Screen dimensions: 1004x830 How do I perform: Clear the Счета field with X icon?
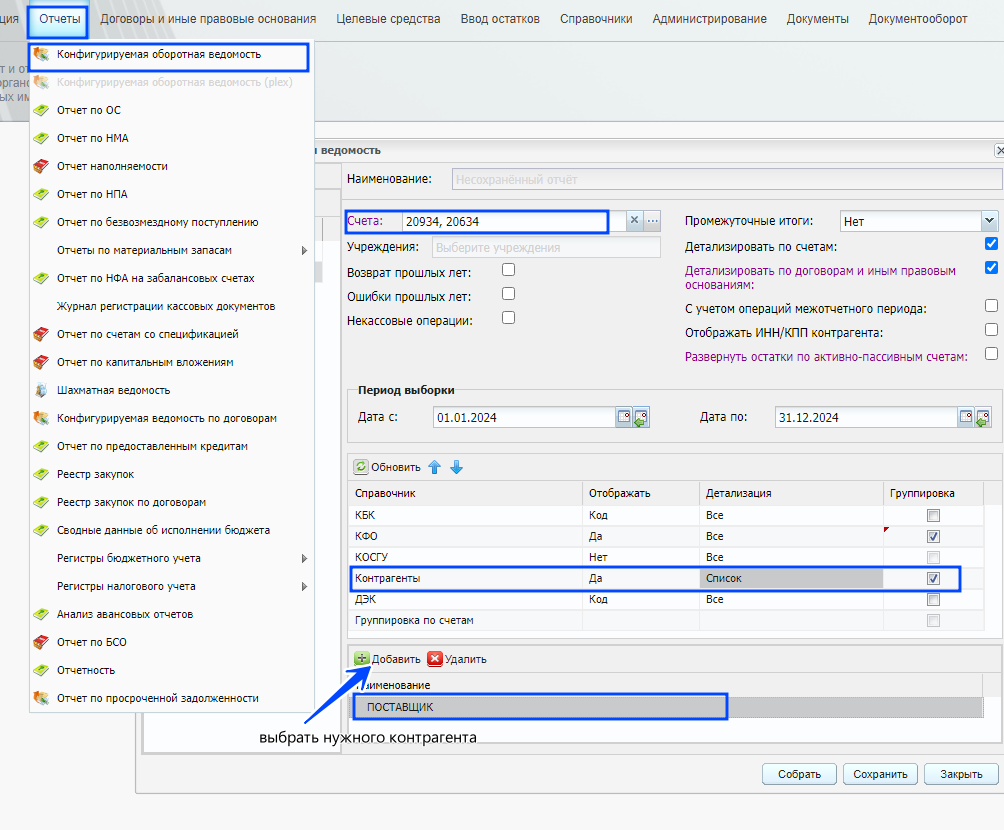[x=634, y=220]
